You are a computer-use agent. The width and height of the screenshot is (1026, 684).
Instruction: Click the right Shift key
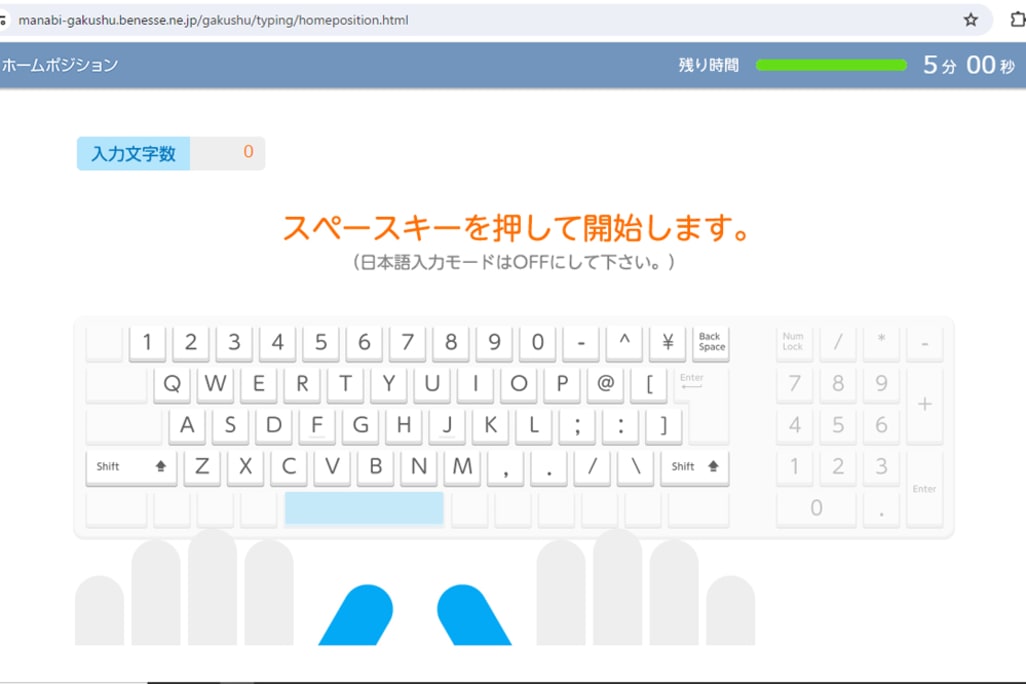click(x=694, y=467)
